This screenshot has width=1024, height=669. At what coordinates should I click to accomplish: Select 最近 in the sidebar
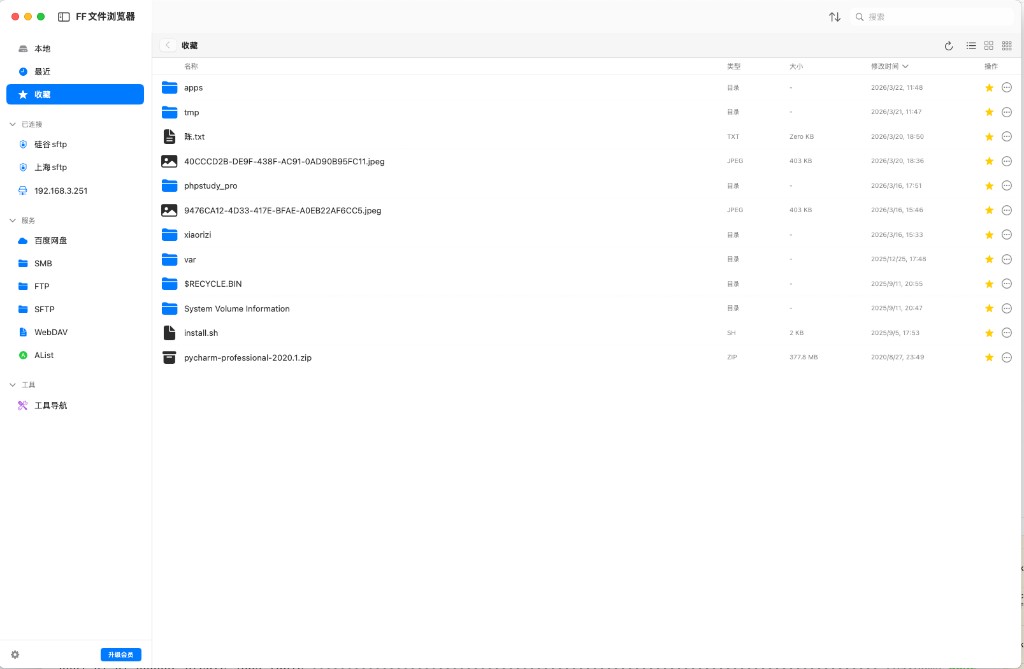click(x=42, y=71)
